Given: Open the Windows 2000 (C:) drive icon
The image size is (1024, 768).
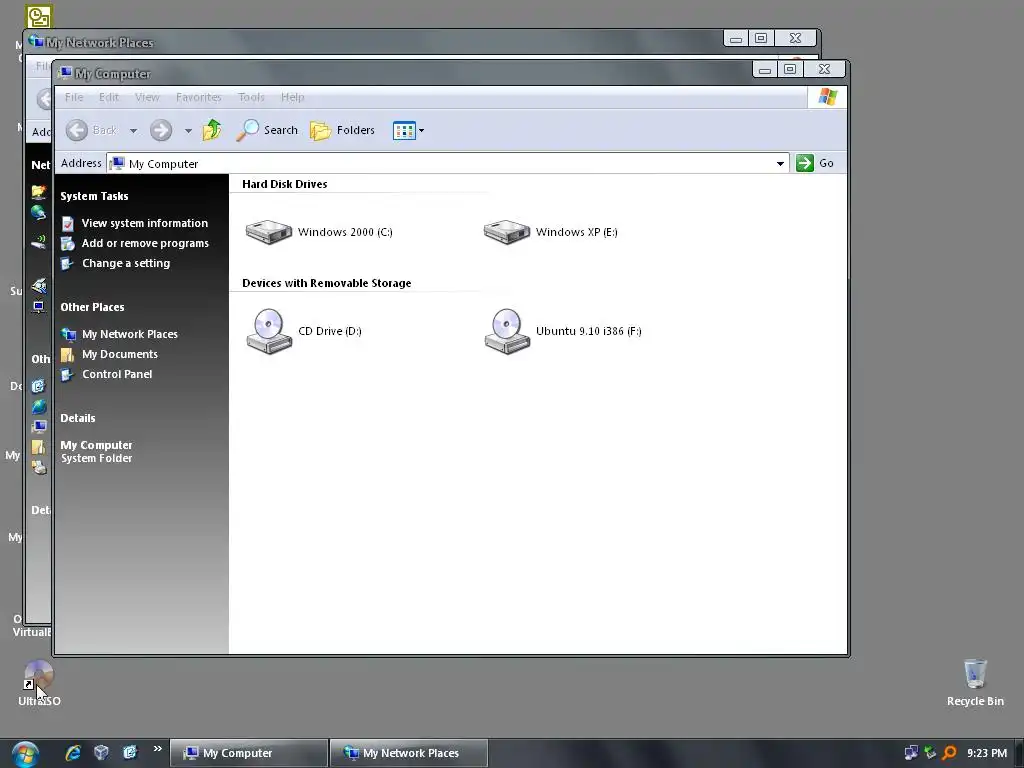Looking at the screenshot, I should click(x=268, y=232).
